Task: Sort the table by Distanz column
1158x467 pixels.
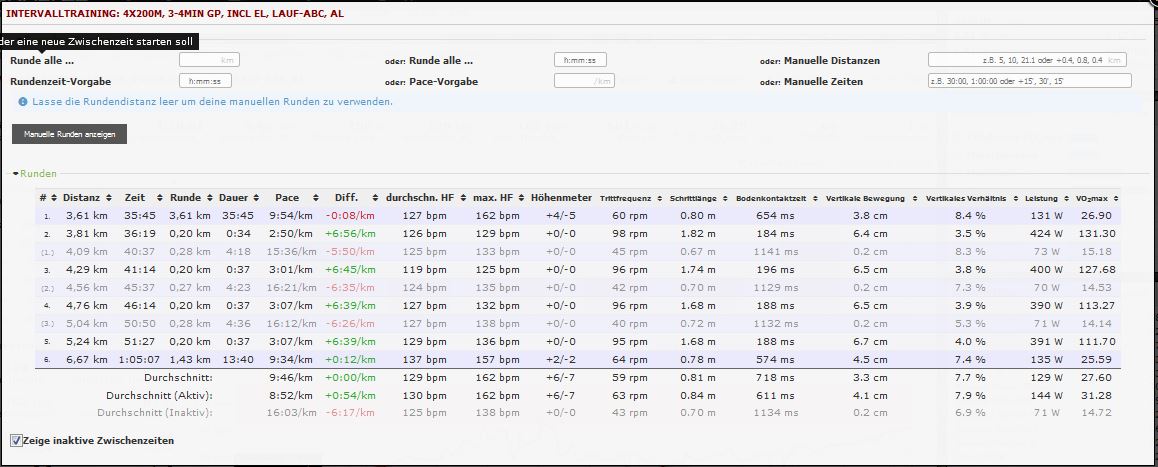Action: [81, 198]
